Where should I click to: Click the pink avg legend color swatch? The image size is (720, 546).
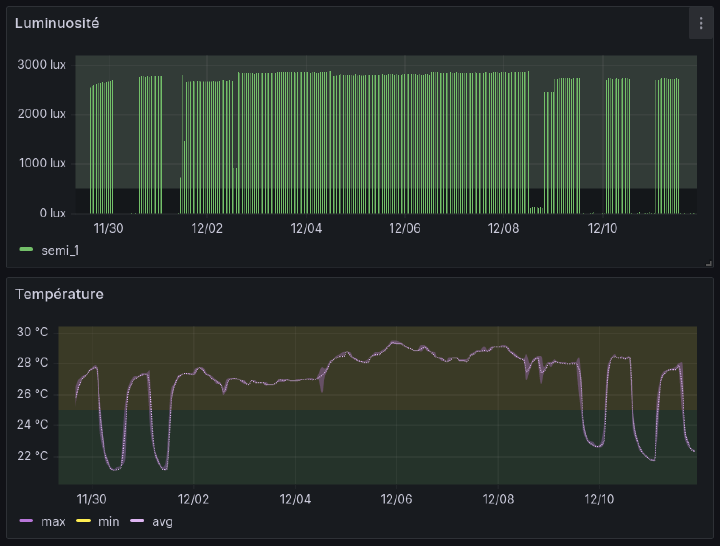[x=137, y=521]
